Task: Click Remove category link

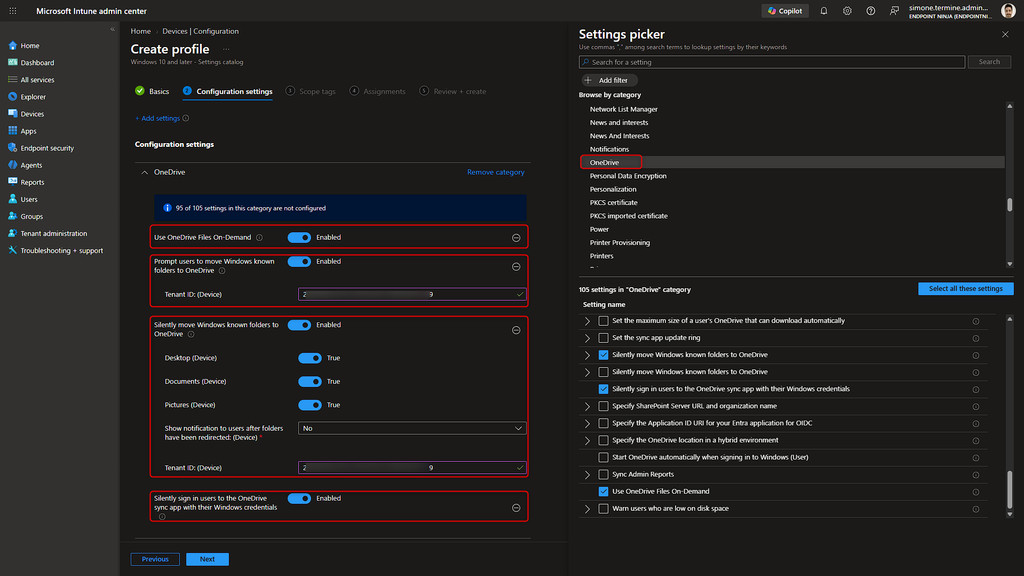Action: pyautogui.click(x=496, y=172)
